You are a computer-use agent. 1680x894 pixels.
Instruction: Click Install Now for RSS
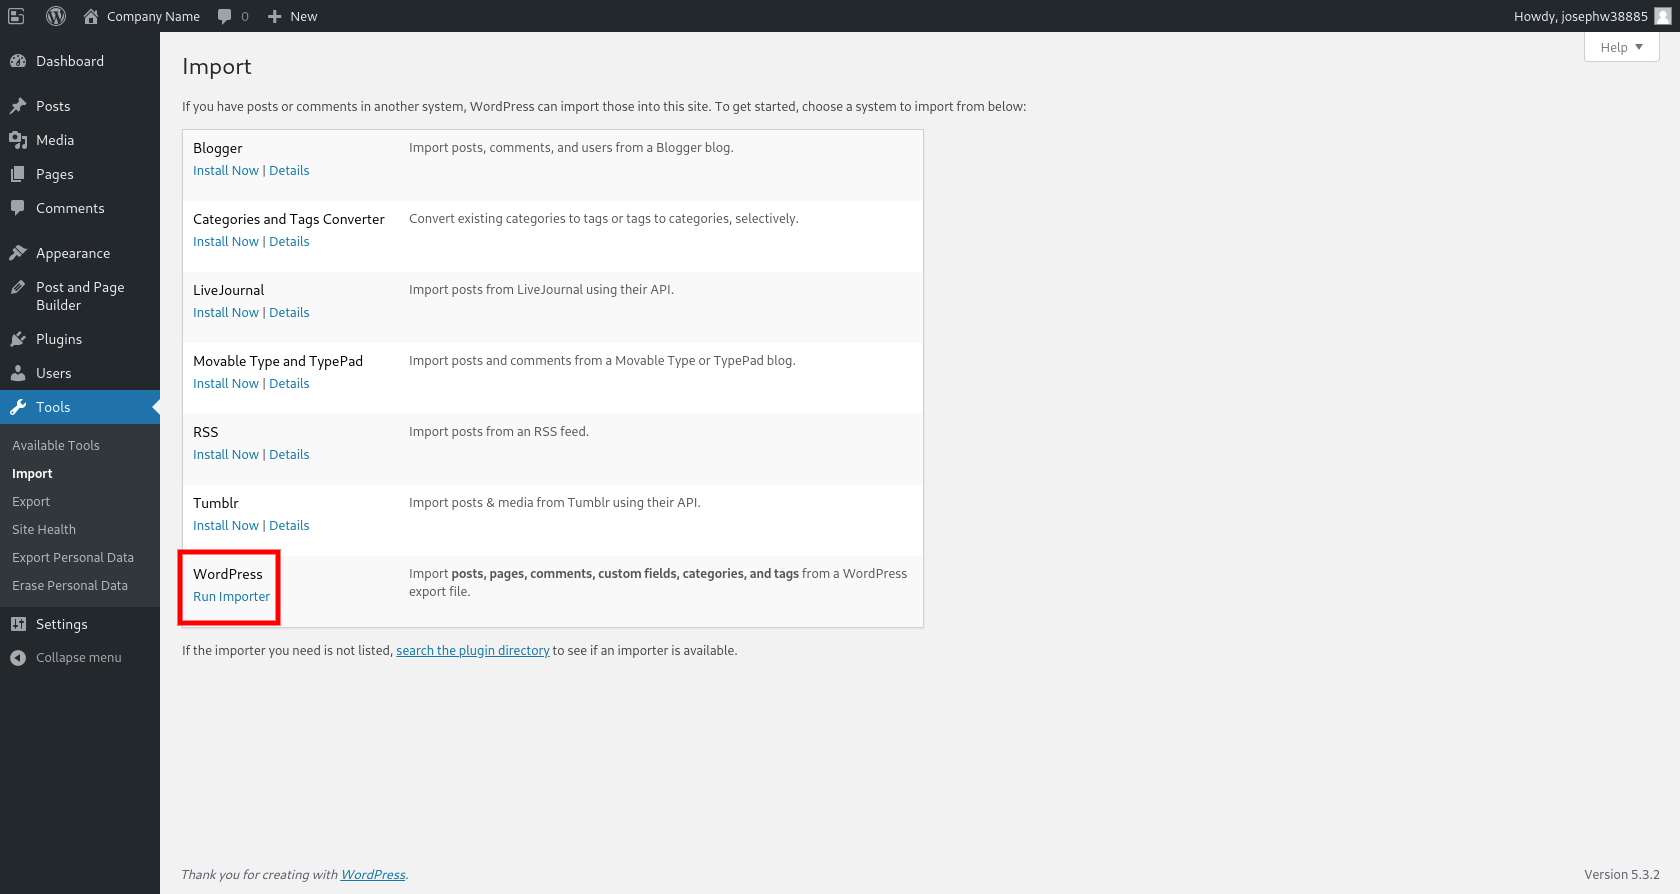pos(226,454)
